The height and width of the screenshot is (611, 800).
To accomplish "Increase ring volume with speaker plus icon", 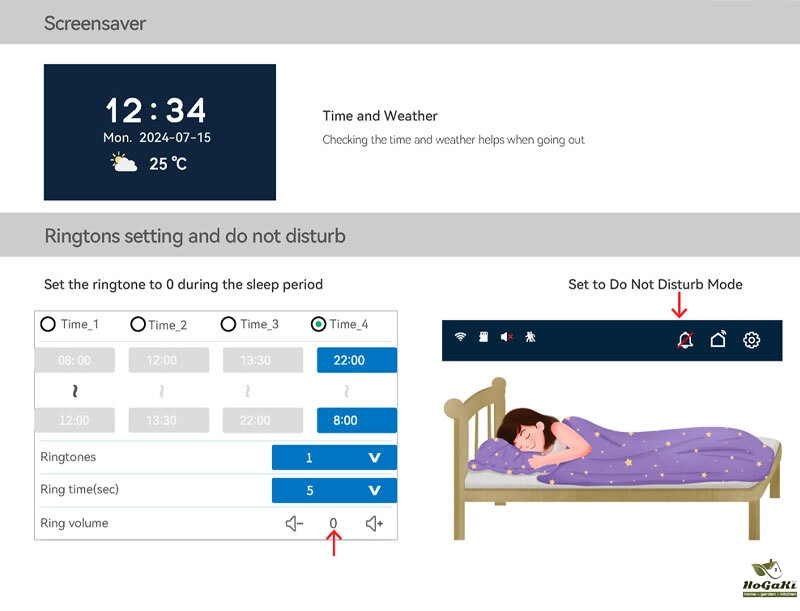I will point(375,523).
